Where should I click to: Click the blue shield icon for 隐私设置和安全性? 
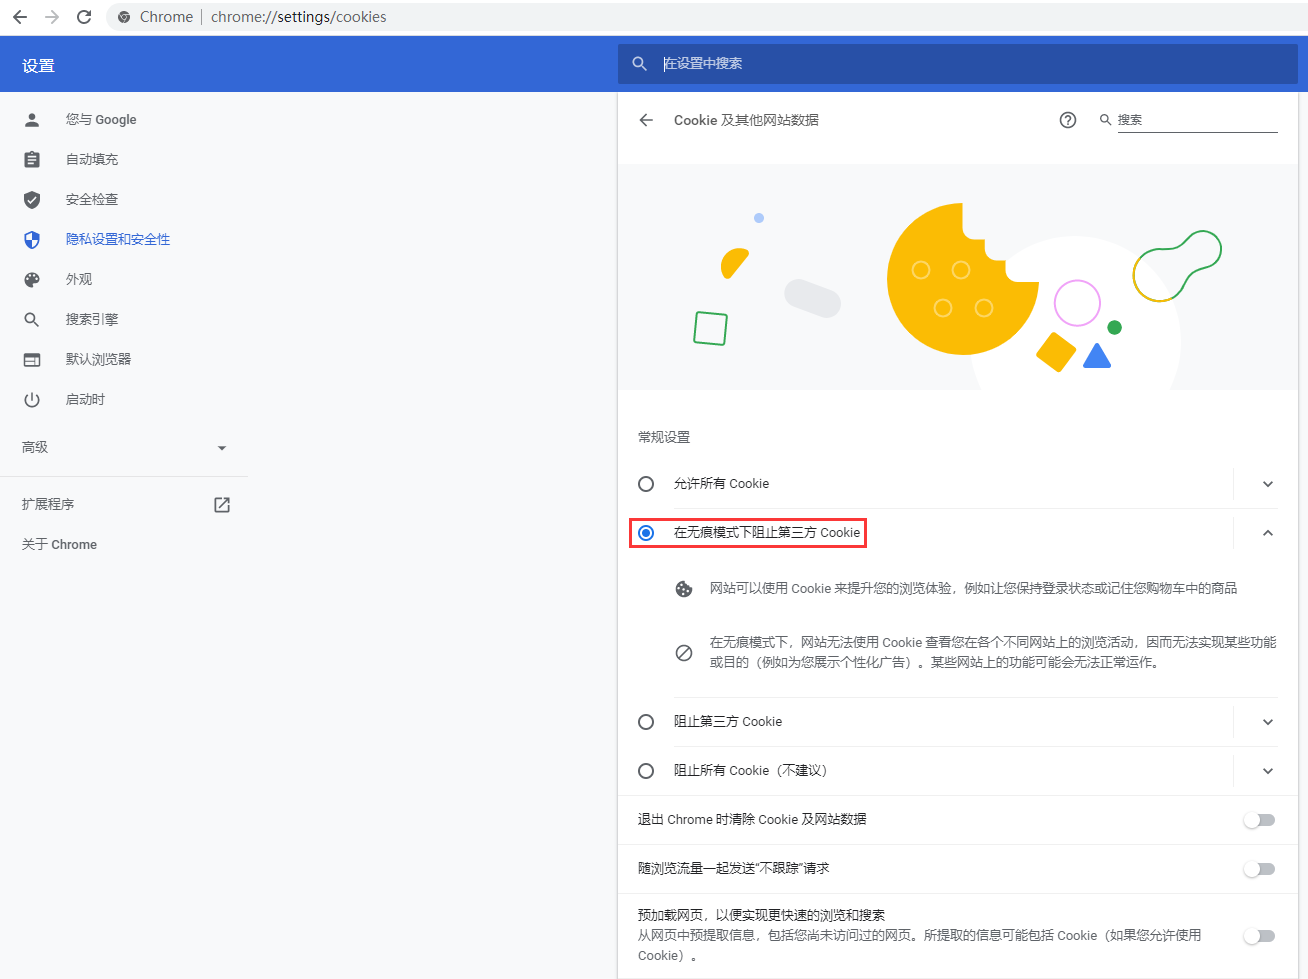32,240
